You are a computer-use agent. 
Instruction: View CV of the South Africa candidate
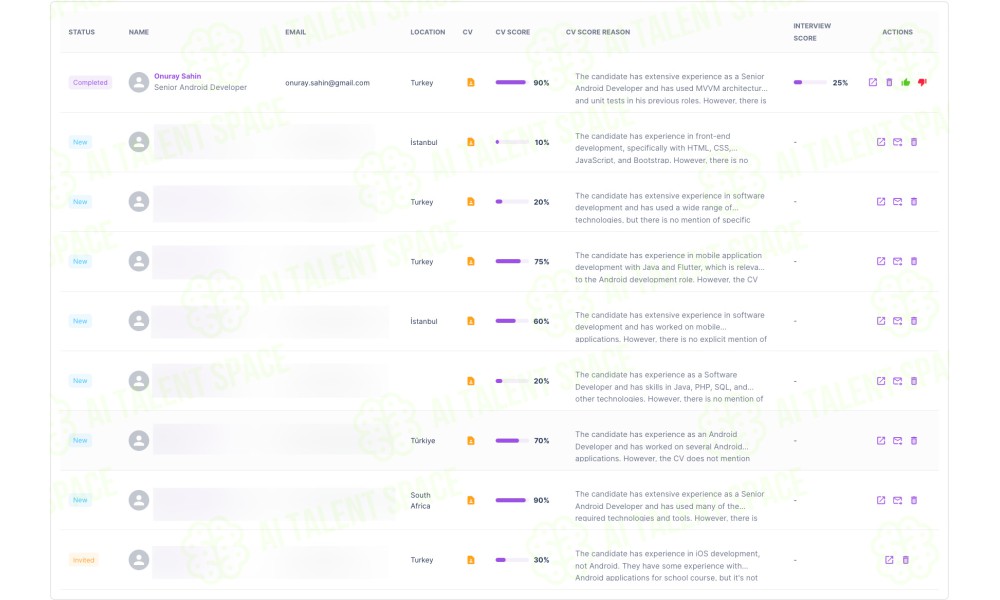point(471,501)
